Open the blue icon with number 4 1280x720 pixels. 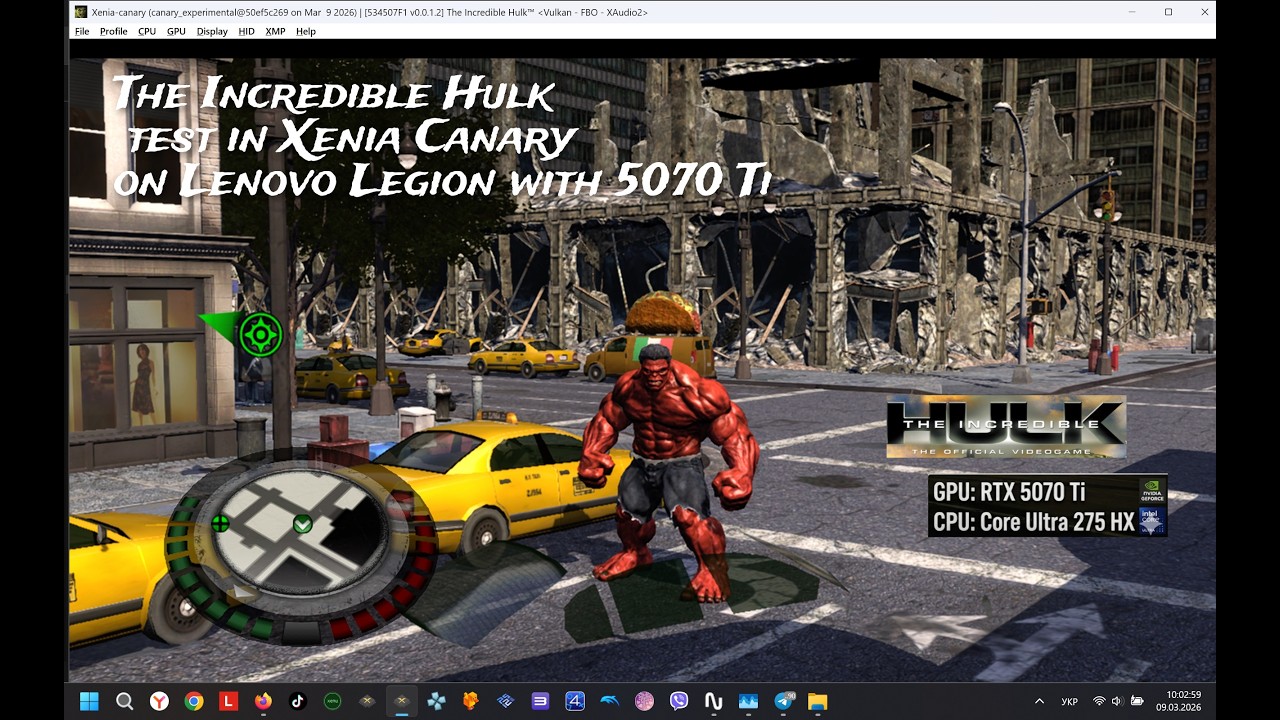(x=575, y=701)
